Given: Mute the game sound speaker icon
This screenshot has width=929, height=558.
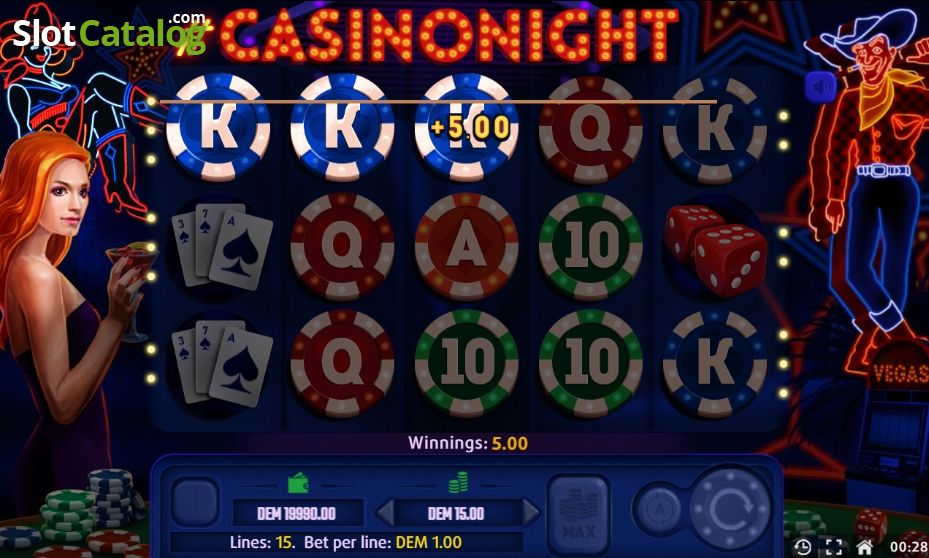Looking at the screenshot, I should click(x=821, y=87).
